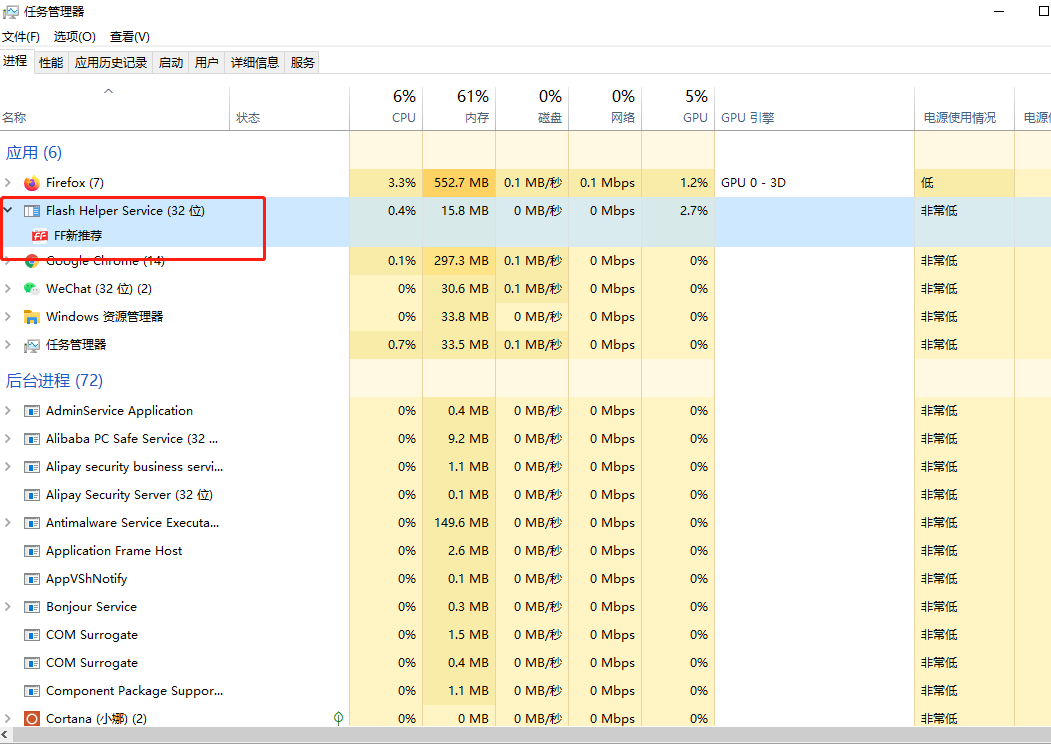
Task: Click the Alibaba PC Safe Service icon
Action: pyautogui.click(x=32, y=439)
